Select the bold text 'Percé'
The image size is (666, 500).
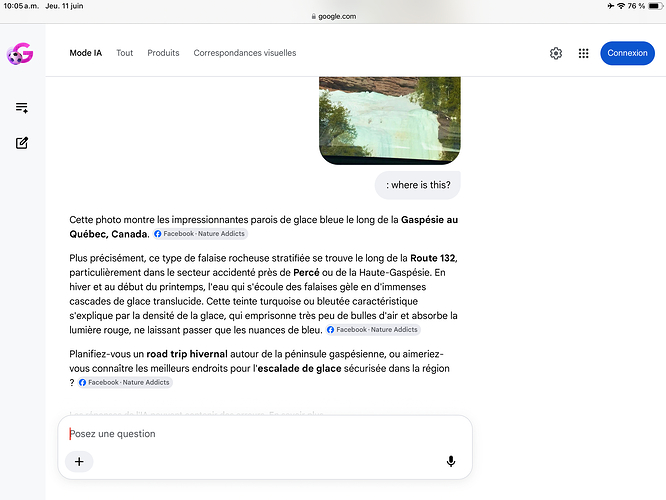tap(306, 273)
